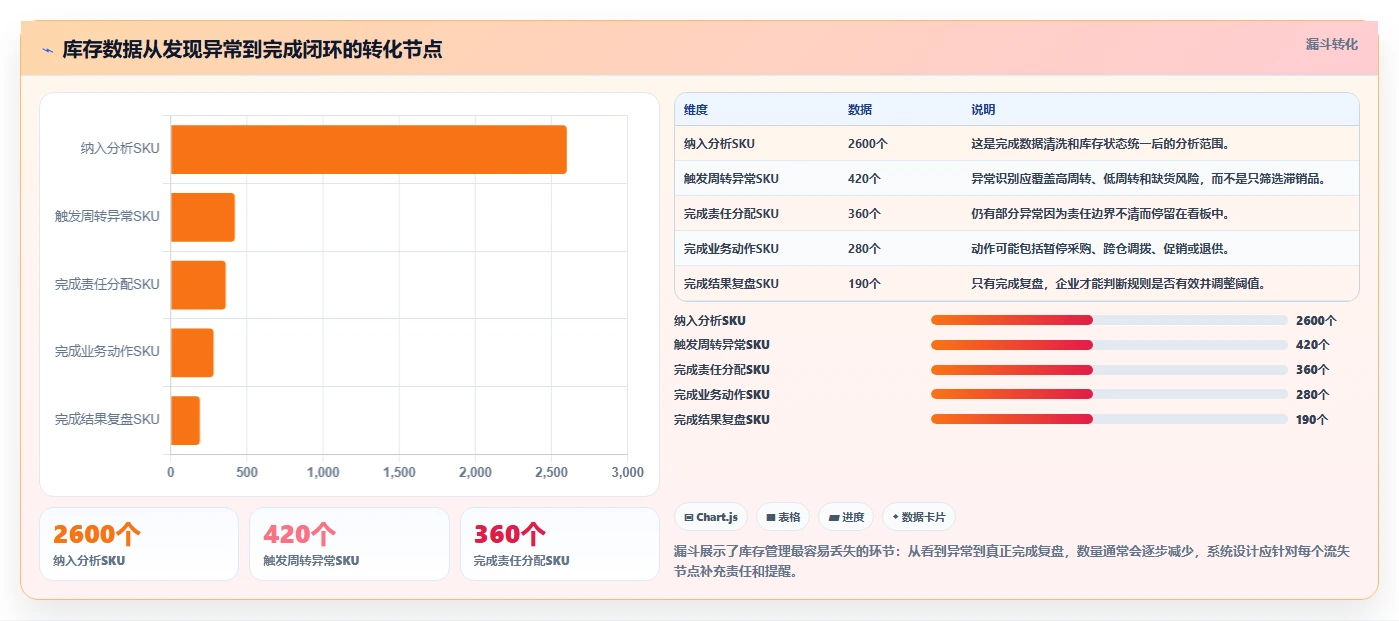This screenshot has height=621, width=1399.
Task: Click the 420个 cell in the table
Action: (864, 179)
